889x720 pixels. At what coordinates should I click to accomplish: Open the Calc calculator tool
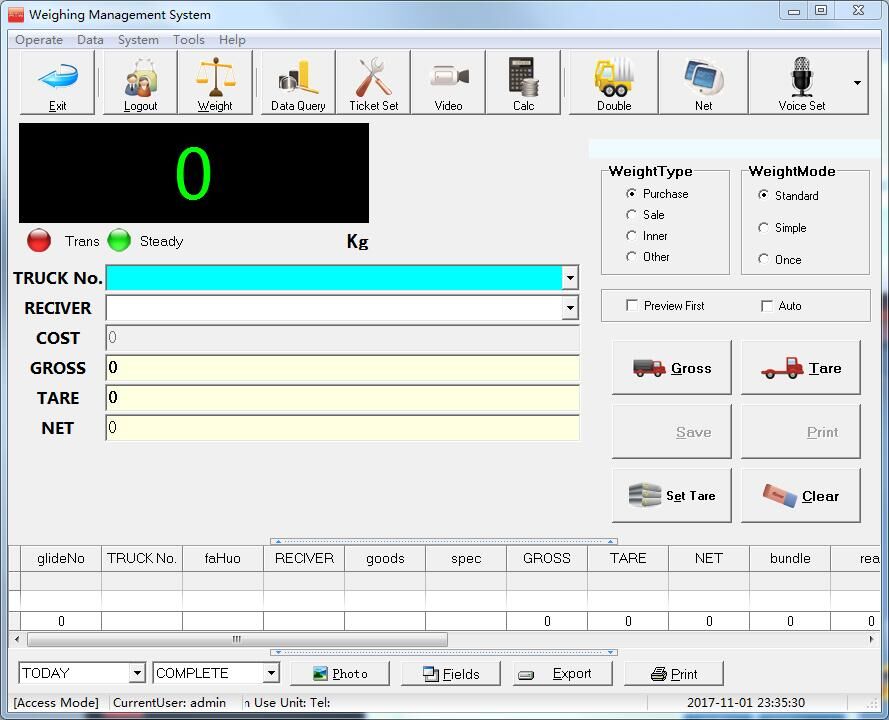pyautogui.click(x=523, y=82)
